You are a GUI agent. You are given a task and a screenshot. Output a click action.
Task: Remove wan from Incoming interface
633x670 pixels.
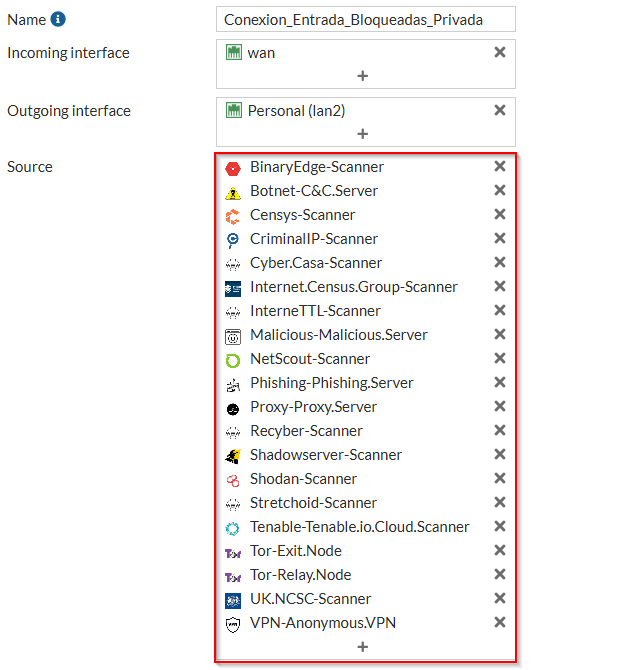click(500, 52)
